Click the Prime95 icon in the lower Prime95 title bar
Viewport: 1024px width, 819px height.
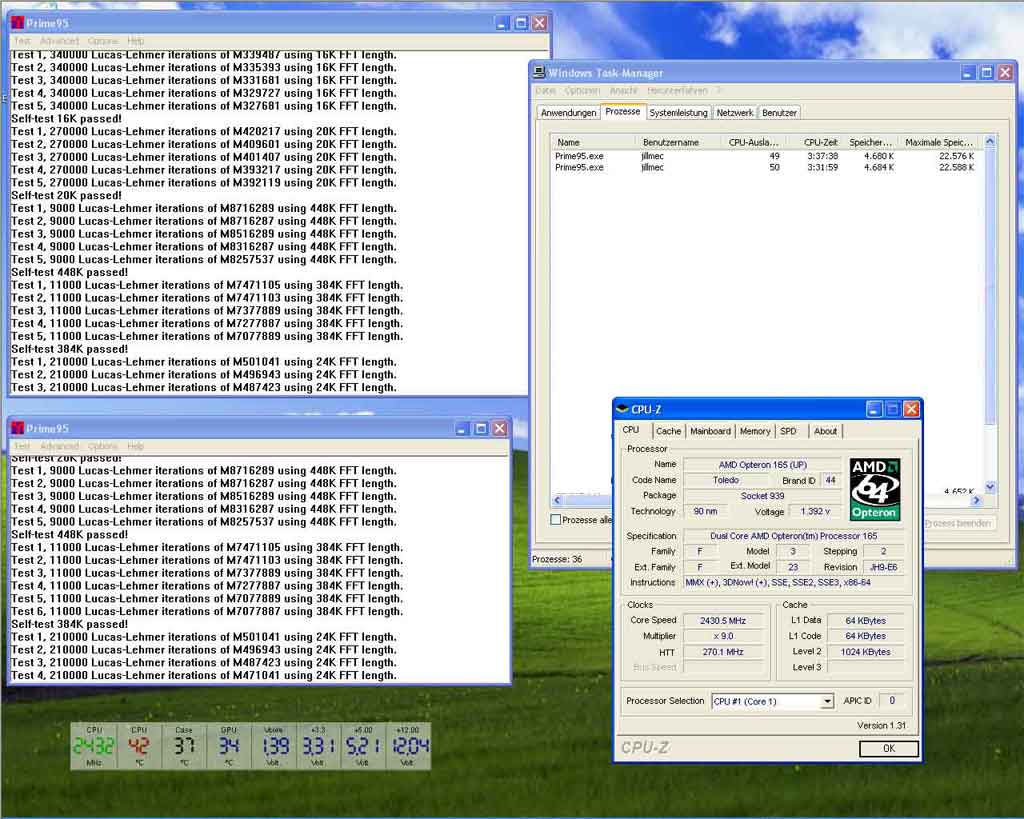(18, 428)
